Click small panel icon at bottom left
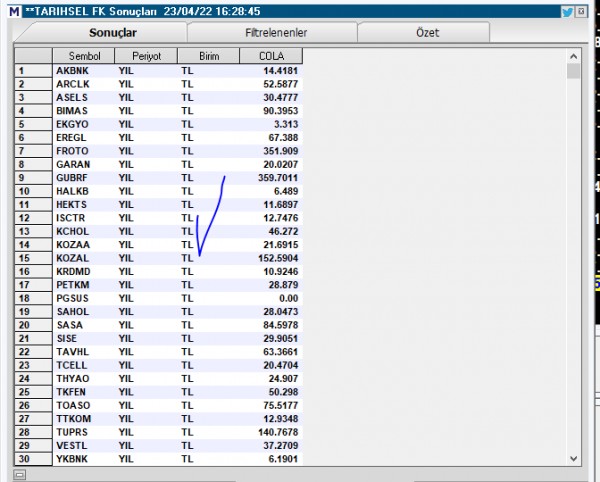The height and width of the screenshot is (482, 600). coord(20,475)
